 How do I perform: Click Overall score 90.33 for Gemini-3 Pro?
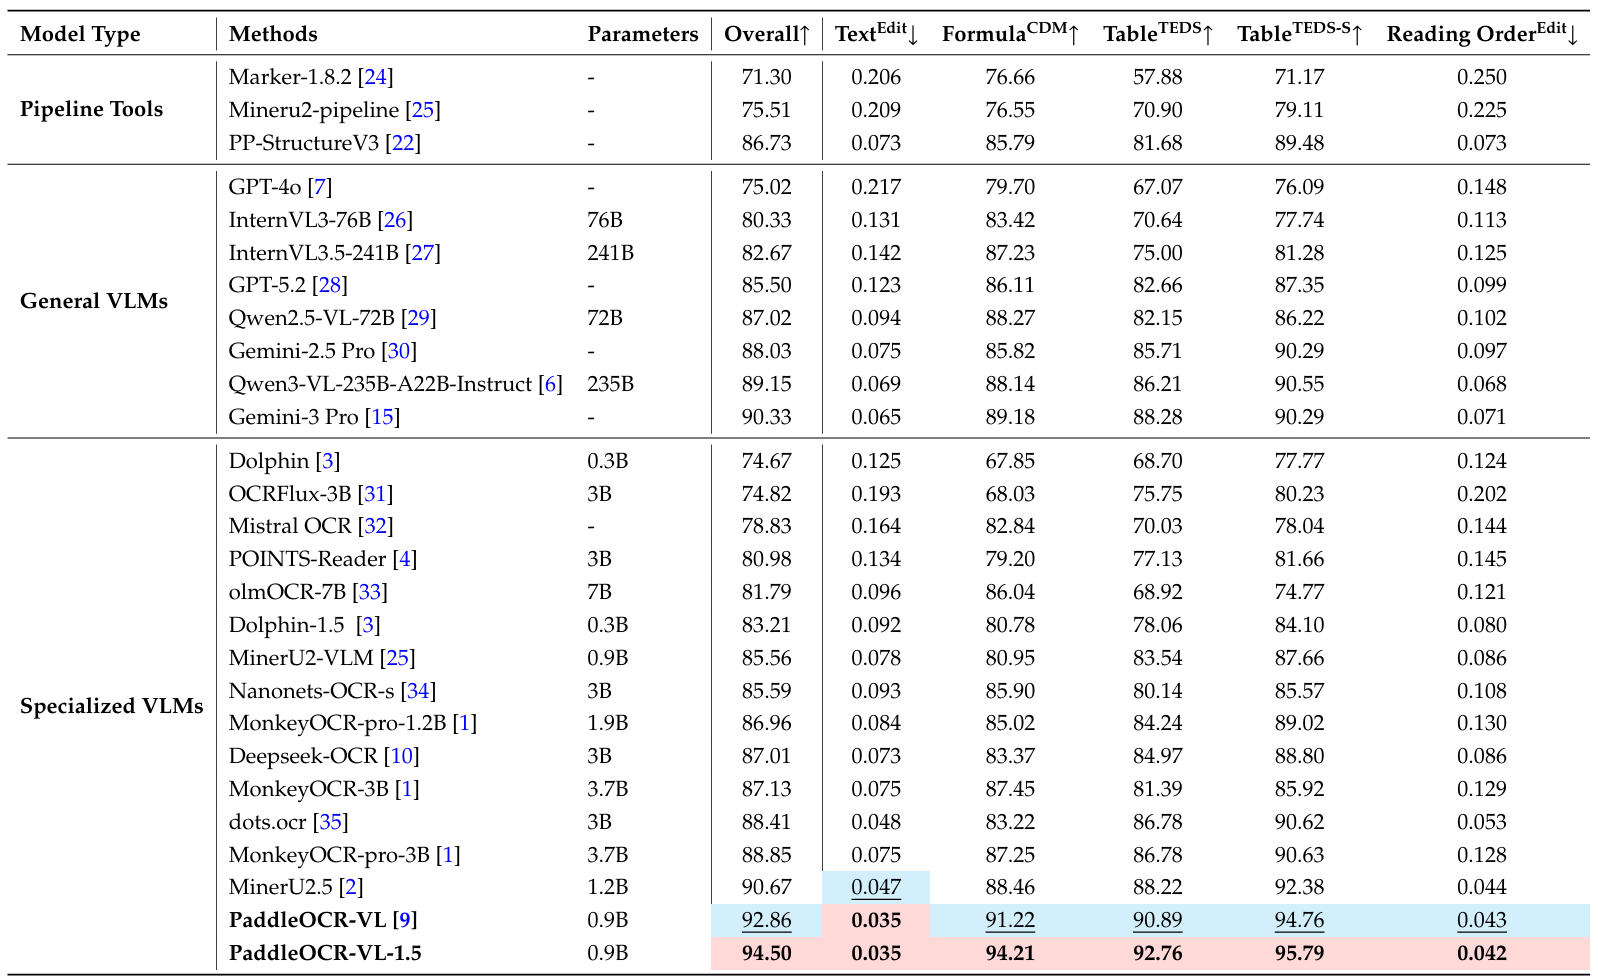(767, 417)
